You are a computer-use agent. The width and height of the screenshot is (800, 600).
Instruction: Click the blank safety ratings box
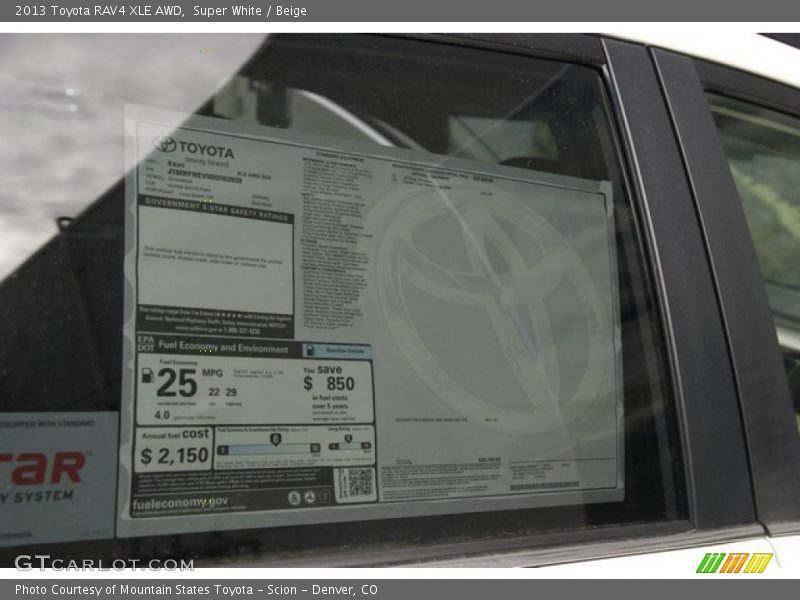coord(216,261)
